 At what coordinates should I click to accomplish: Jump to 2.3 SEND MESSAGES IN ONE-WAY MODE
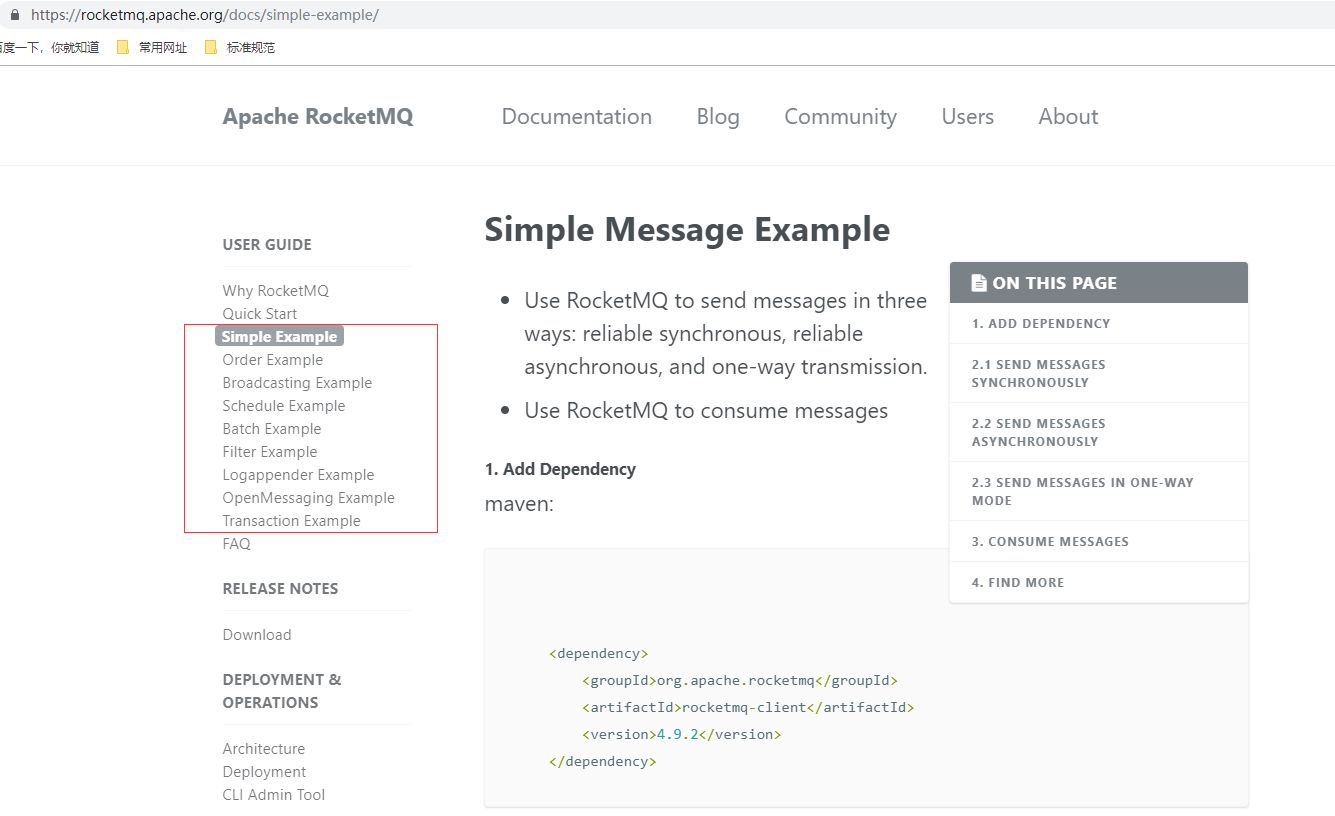[x=1099, y=492]
